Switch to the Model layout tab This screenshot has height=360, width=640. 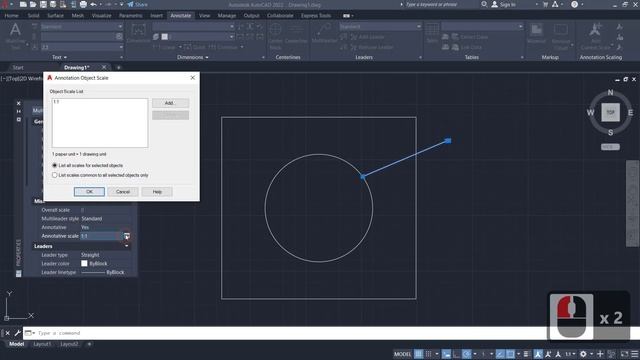coord(17,344)
